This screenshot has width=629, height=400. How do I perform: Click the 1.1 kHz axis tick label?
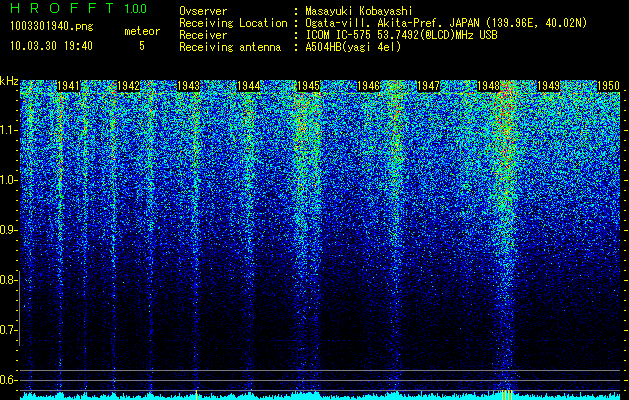(x=9, y=131)
